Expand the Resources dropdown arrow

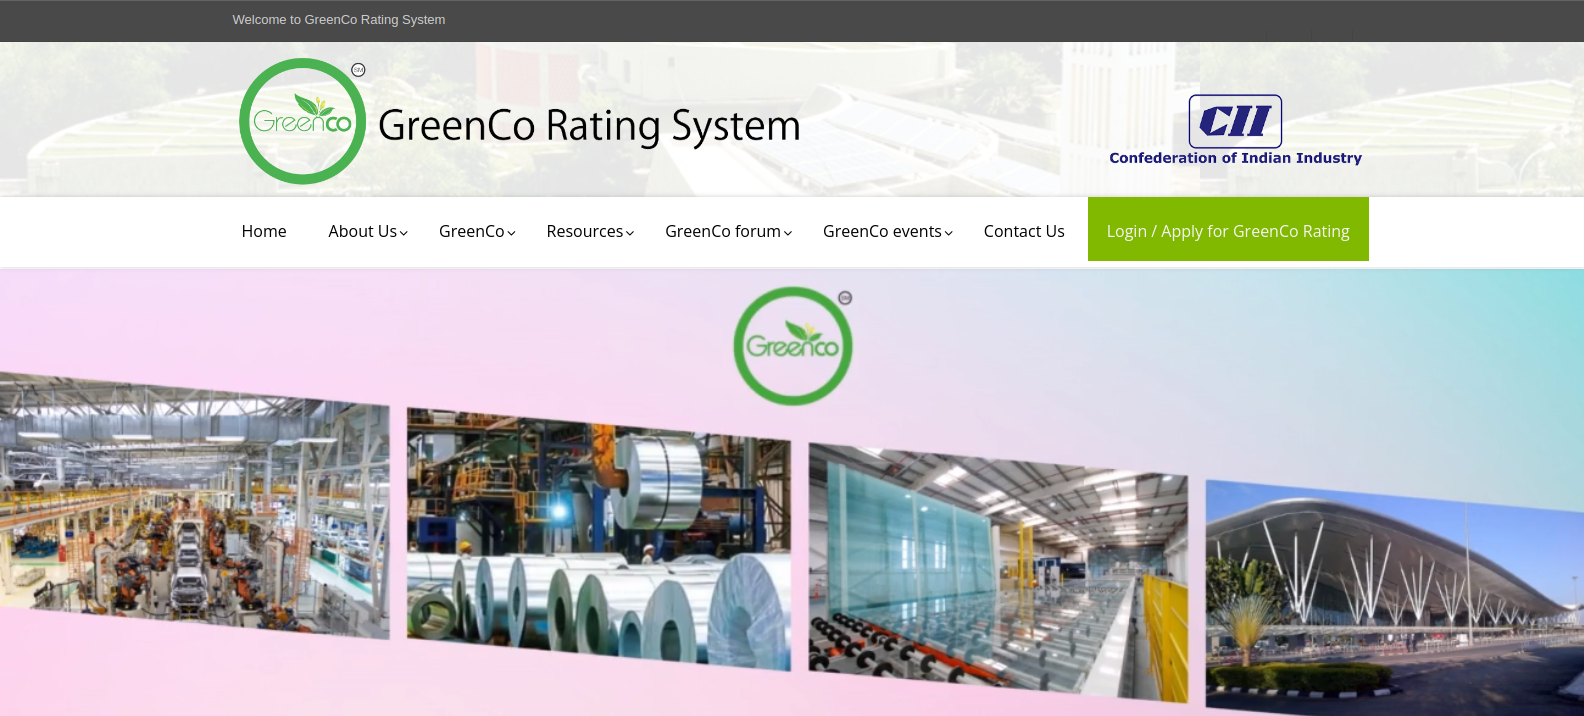point(630,233)
